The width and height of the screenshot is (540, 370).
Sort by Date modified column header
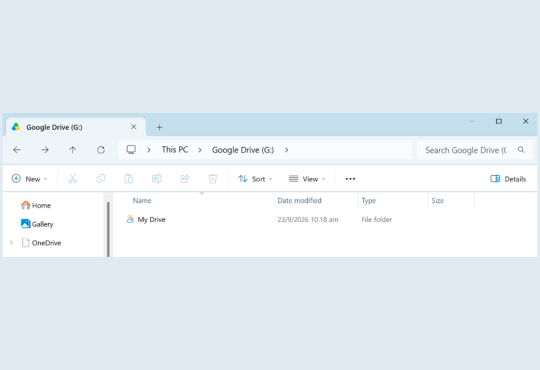(299, 201)
